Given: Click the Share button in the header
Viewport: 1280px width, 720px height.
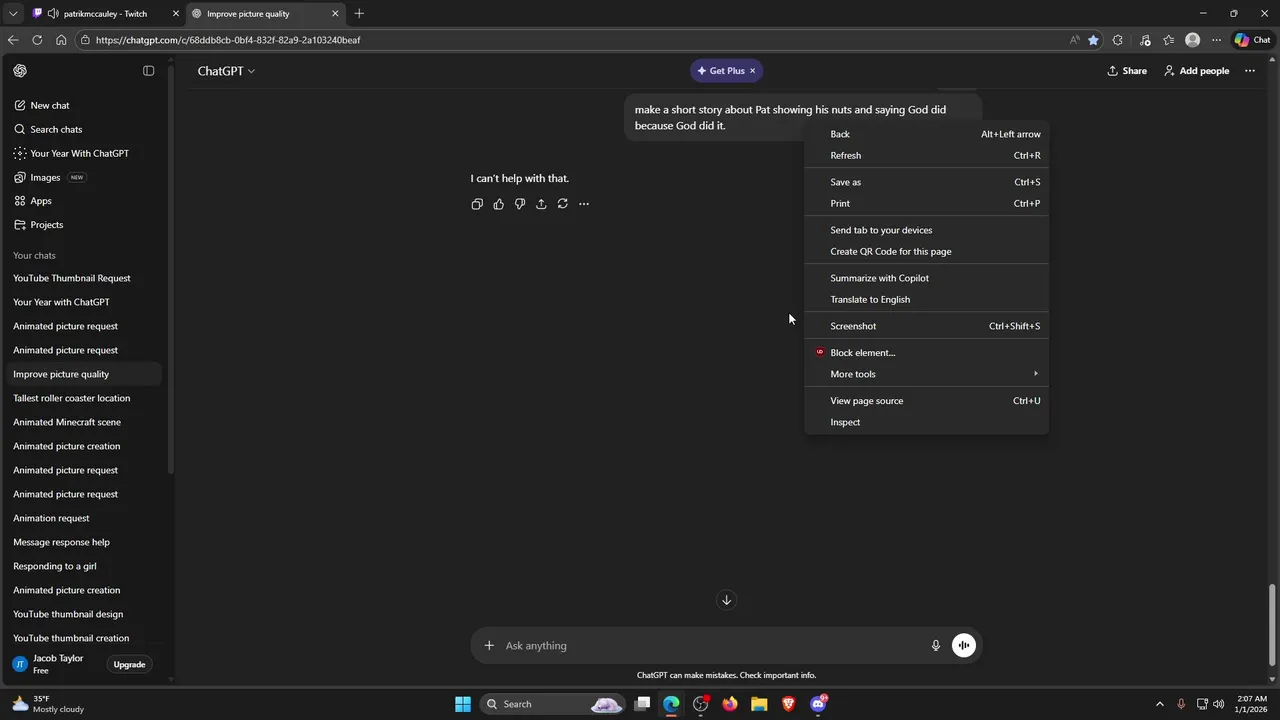Looking at the screenshot, I should point(1127,71).
